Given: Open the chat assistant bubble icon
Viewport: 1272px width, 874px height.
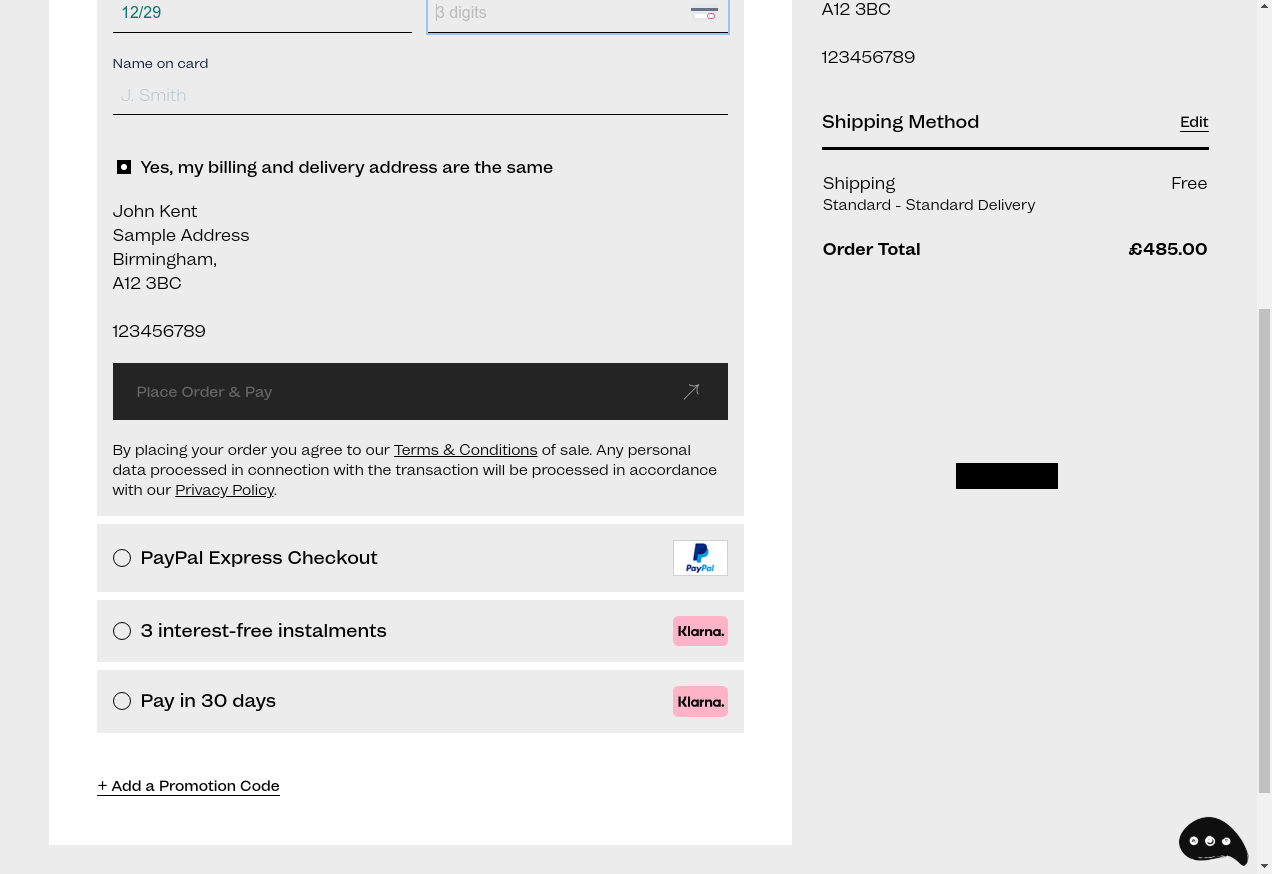Looking at the screenshot, I should point(1213,841).
